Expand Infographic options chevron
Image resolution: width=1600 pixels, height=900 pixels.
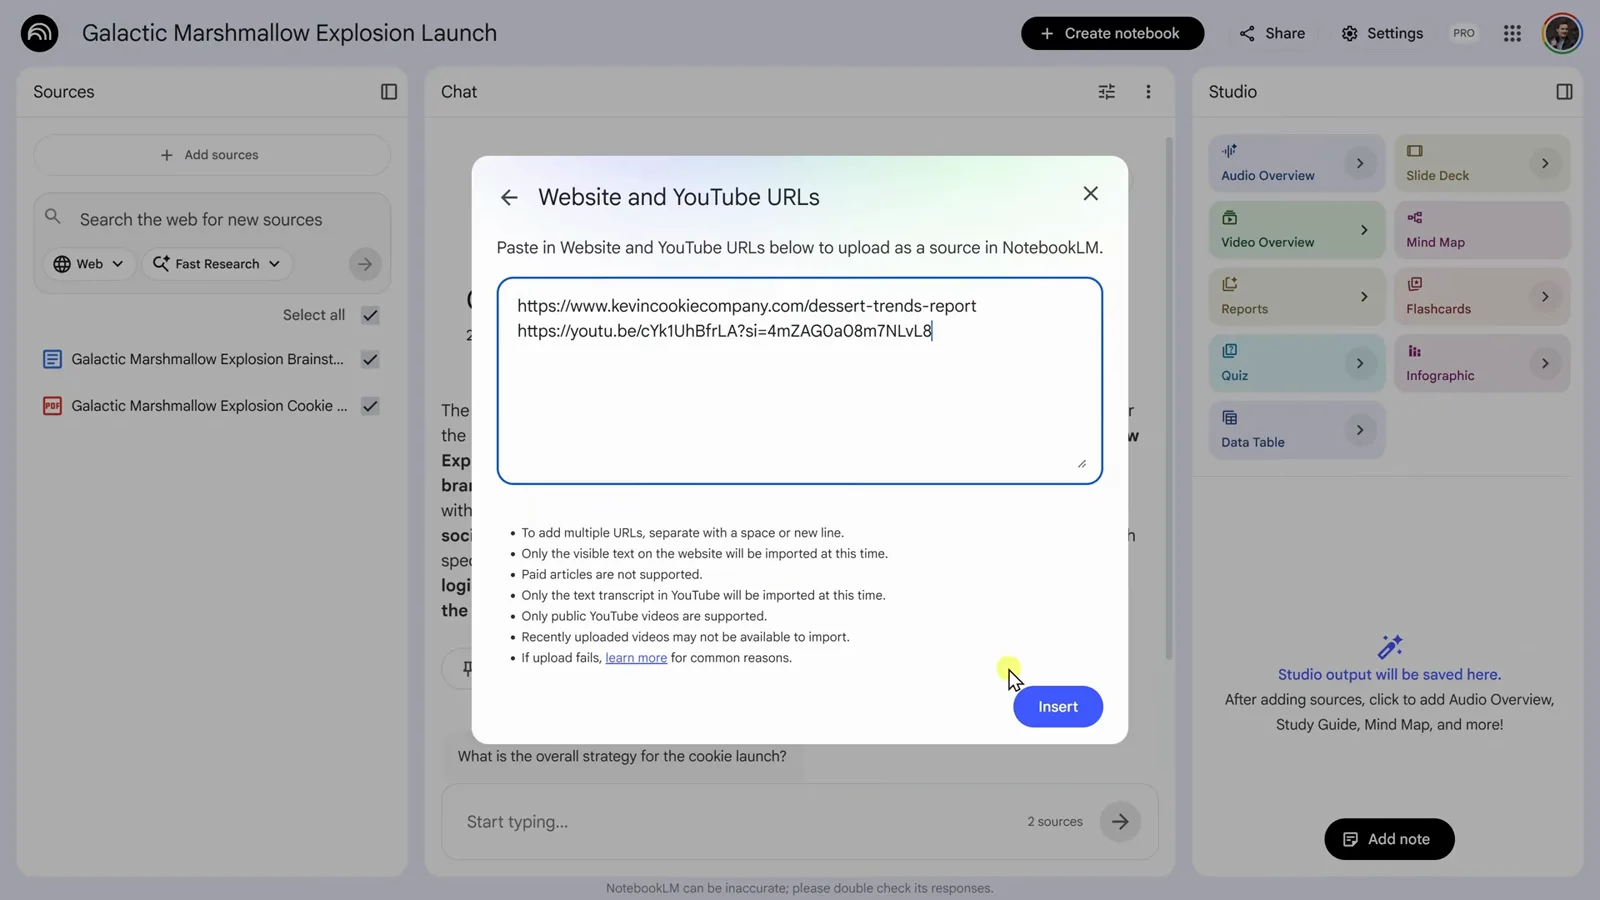pyautogui.click(x=1545, y=363)
